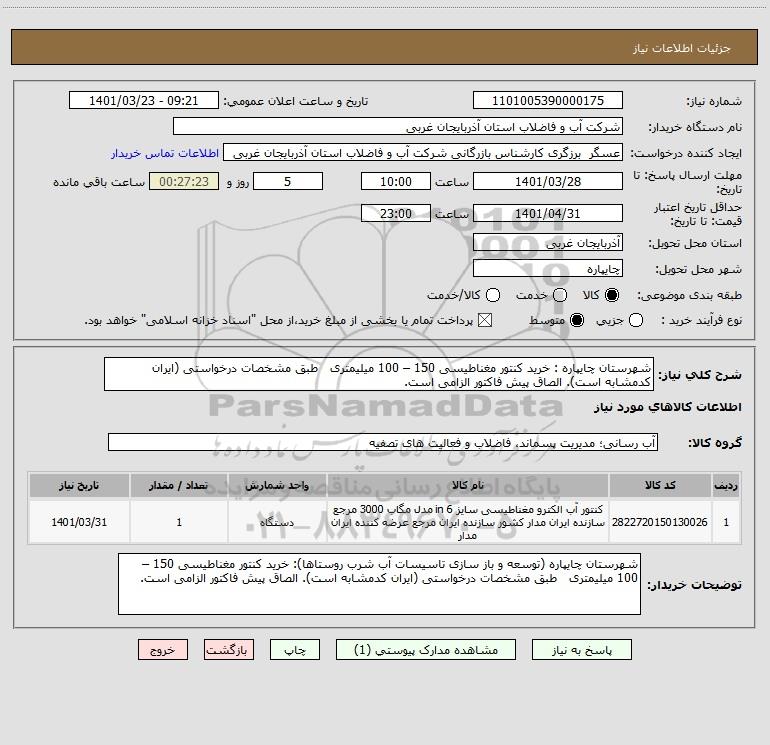Image resolution: width=770 pixels, height=745 pixels.
Task: Click buyer notes text area
Action: 379,583
